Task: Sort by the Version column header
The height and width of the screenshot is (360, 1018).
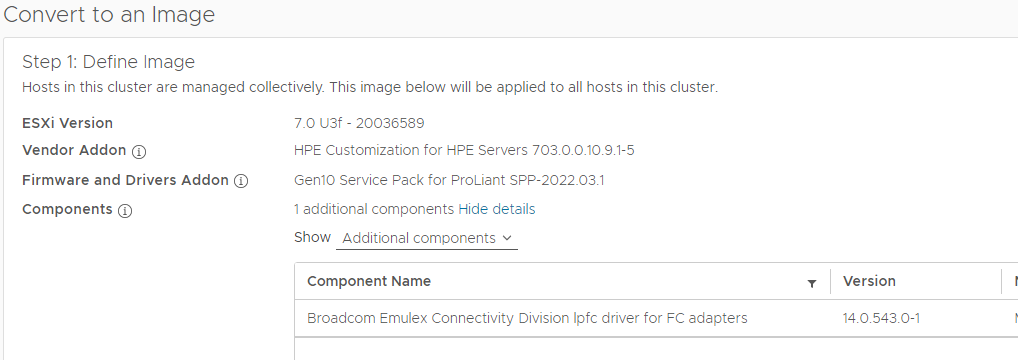Action: click(x=869, y=281)
